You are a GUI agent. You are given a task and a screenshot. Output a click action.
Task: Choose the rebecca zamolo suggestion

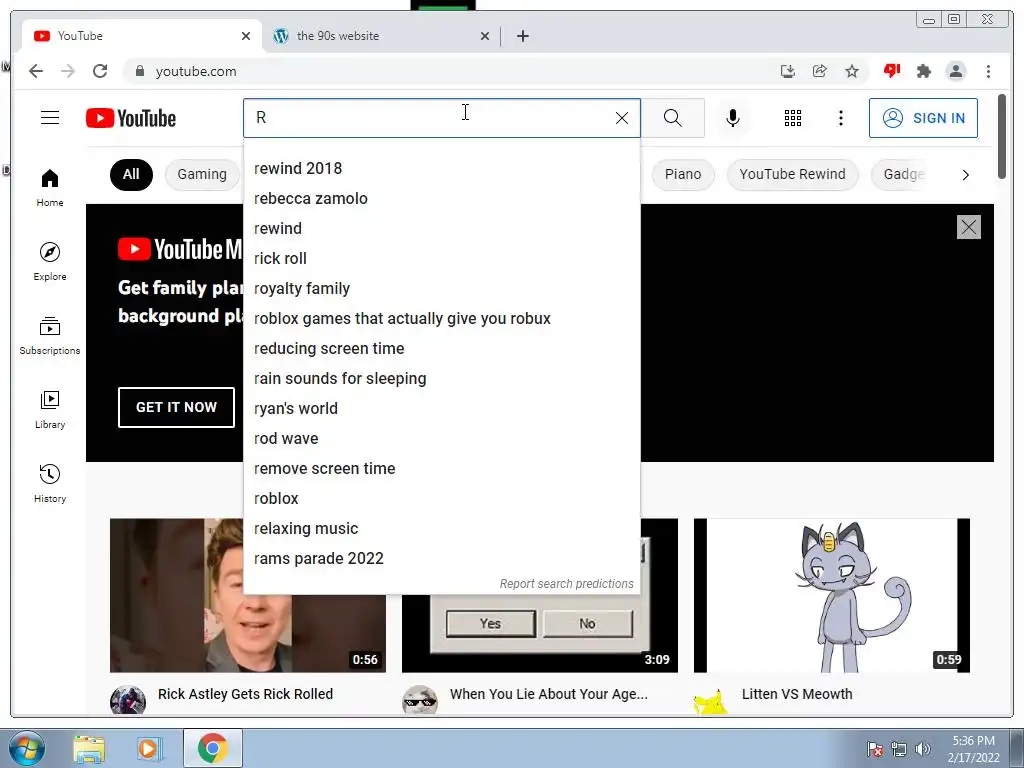click(441, 199)
